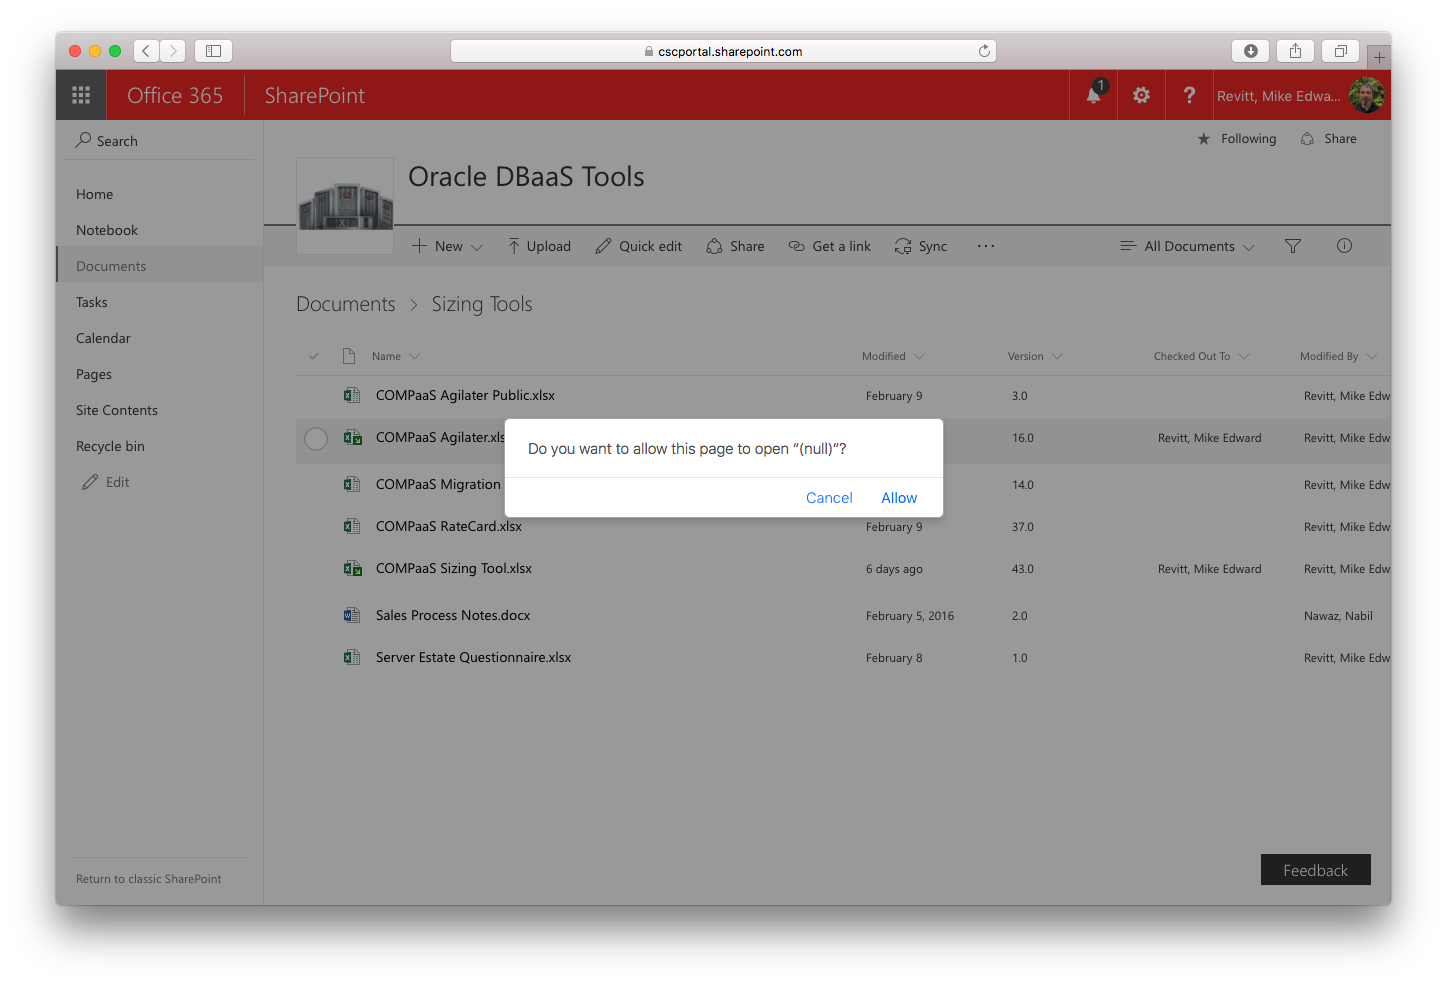Open the filter funnel pane
The width and height of the screenshot is (1447, 985).
[1293, 246]
